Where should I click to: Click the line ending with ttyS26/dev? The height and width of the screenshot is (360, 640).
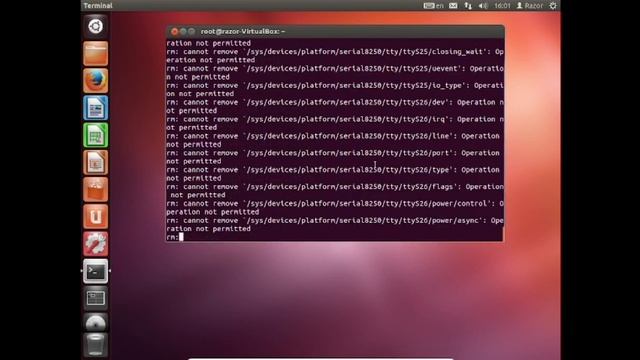pyautogui.click(x=335, y=102)
